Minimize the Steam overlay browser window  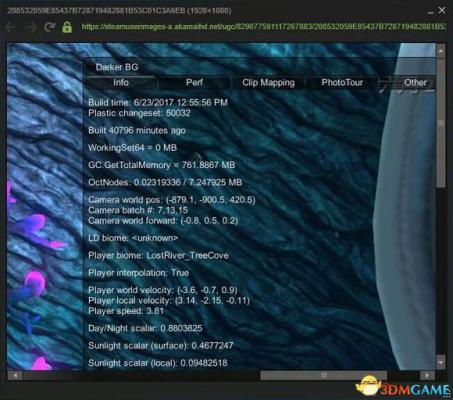[431, 11]
